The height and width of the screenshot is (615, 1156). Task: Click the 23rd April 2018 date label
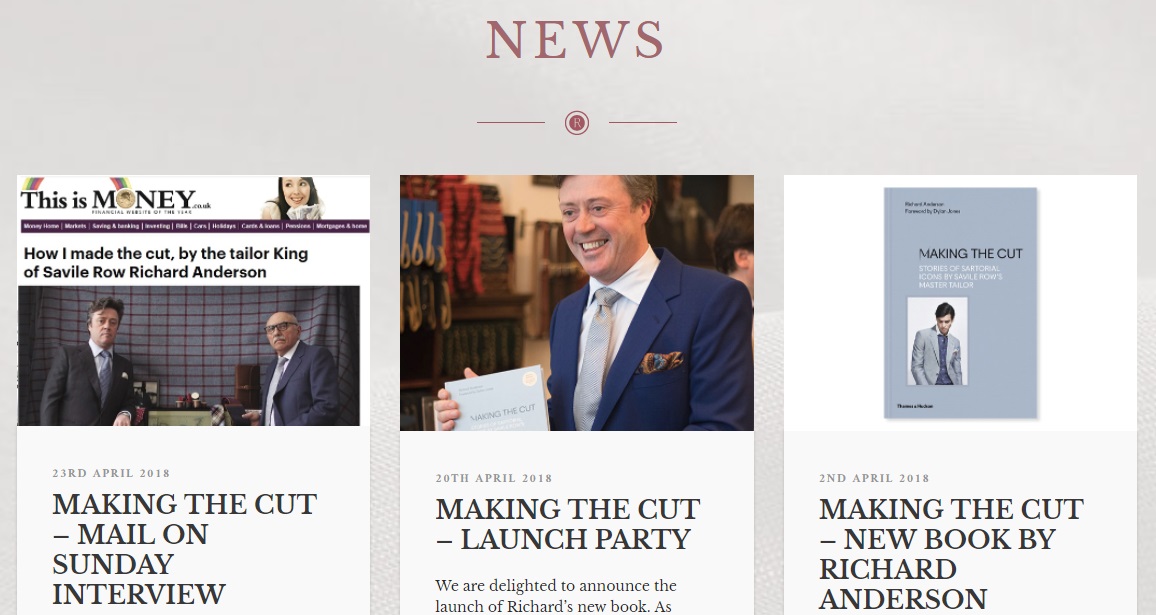click(111, 473)
